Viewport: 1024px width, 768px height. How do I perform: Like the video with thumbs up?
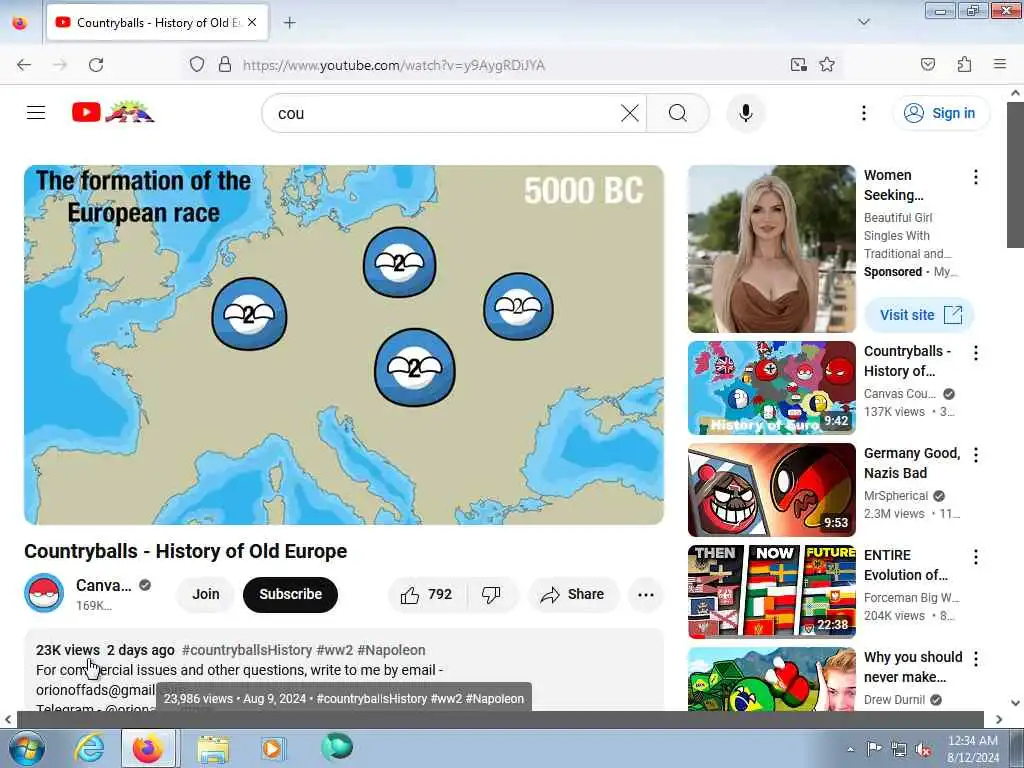(426, 594)
